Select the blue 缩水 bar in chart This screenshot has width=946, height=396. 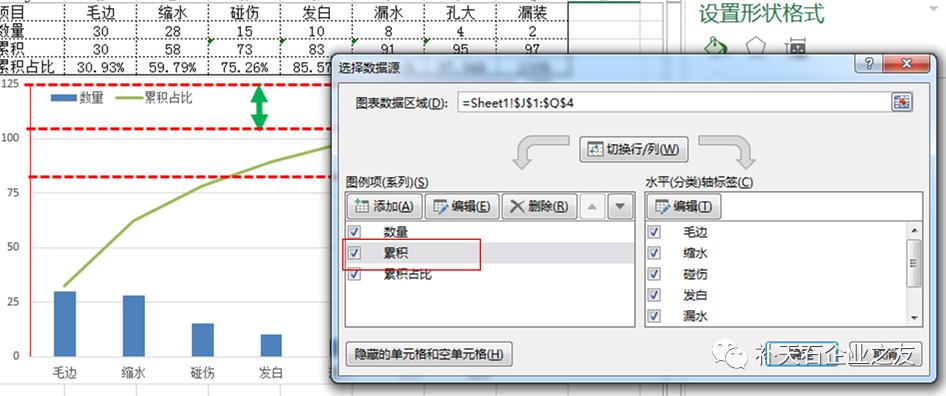tap(134, 326)
